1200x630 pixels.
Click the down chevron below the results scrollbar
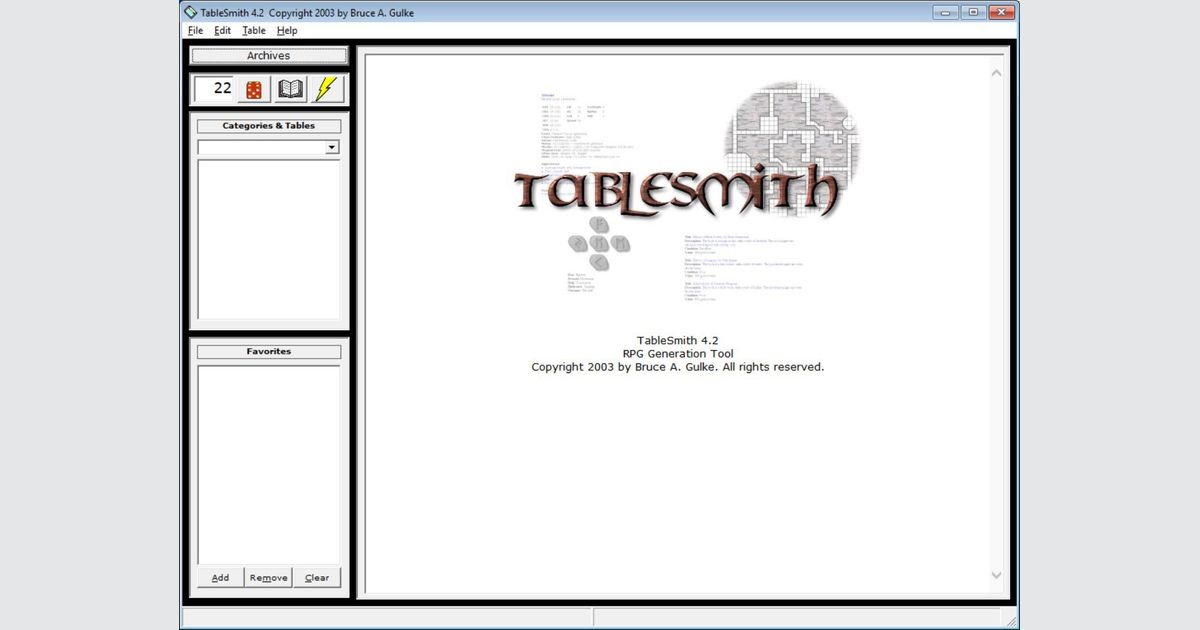[x=996, y=575]
